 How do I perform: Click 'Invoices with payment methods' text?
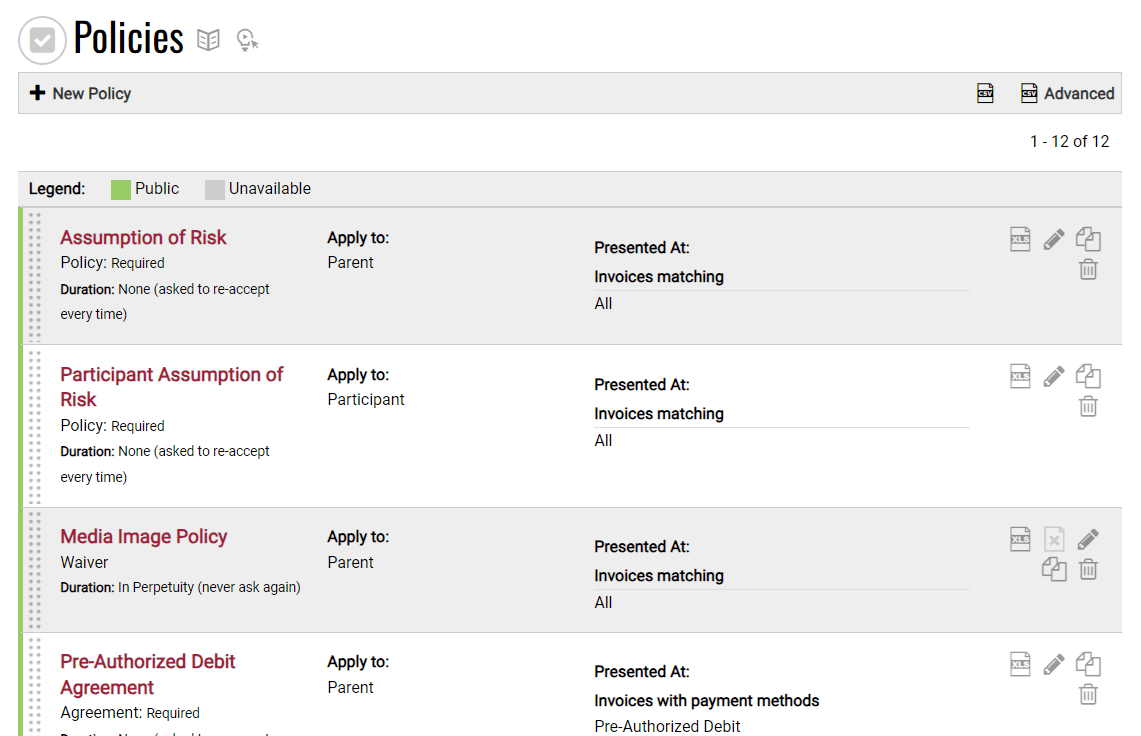click(707, 700)
